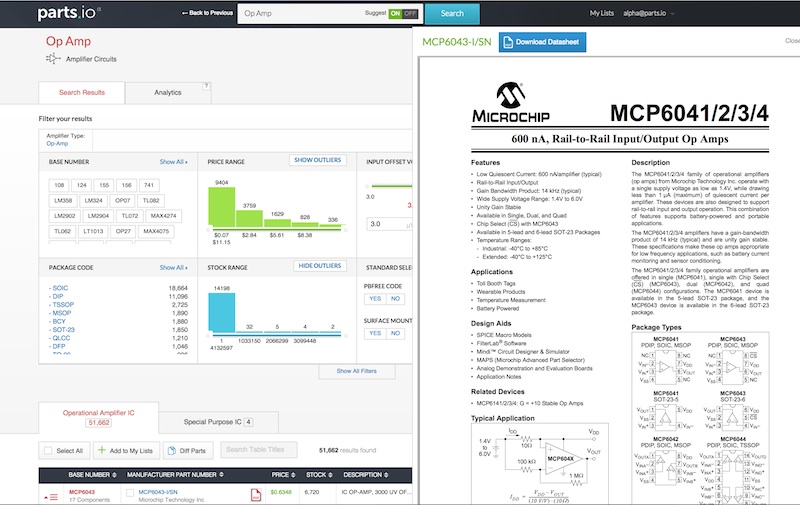
Task: Choose YES under PBFREE Code
Action: [375, 299]
